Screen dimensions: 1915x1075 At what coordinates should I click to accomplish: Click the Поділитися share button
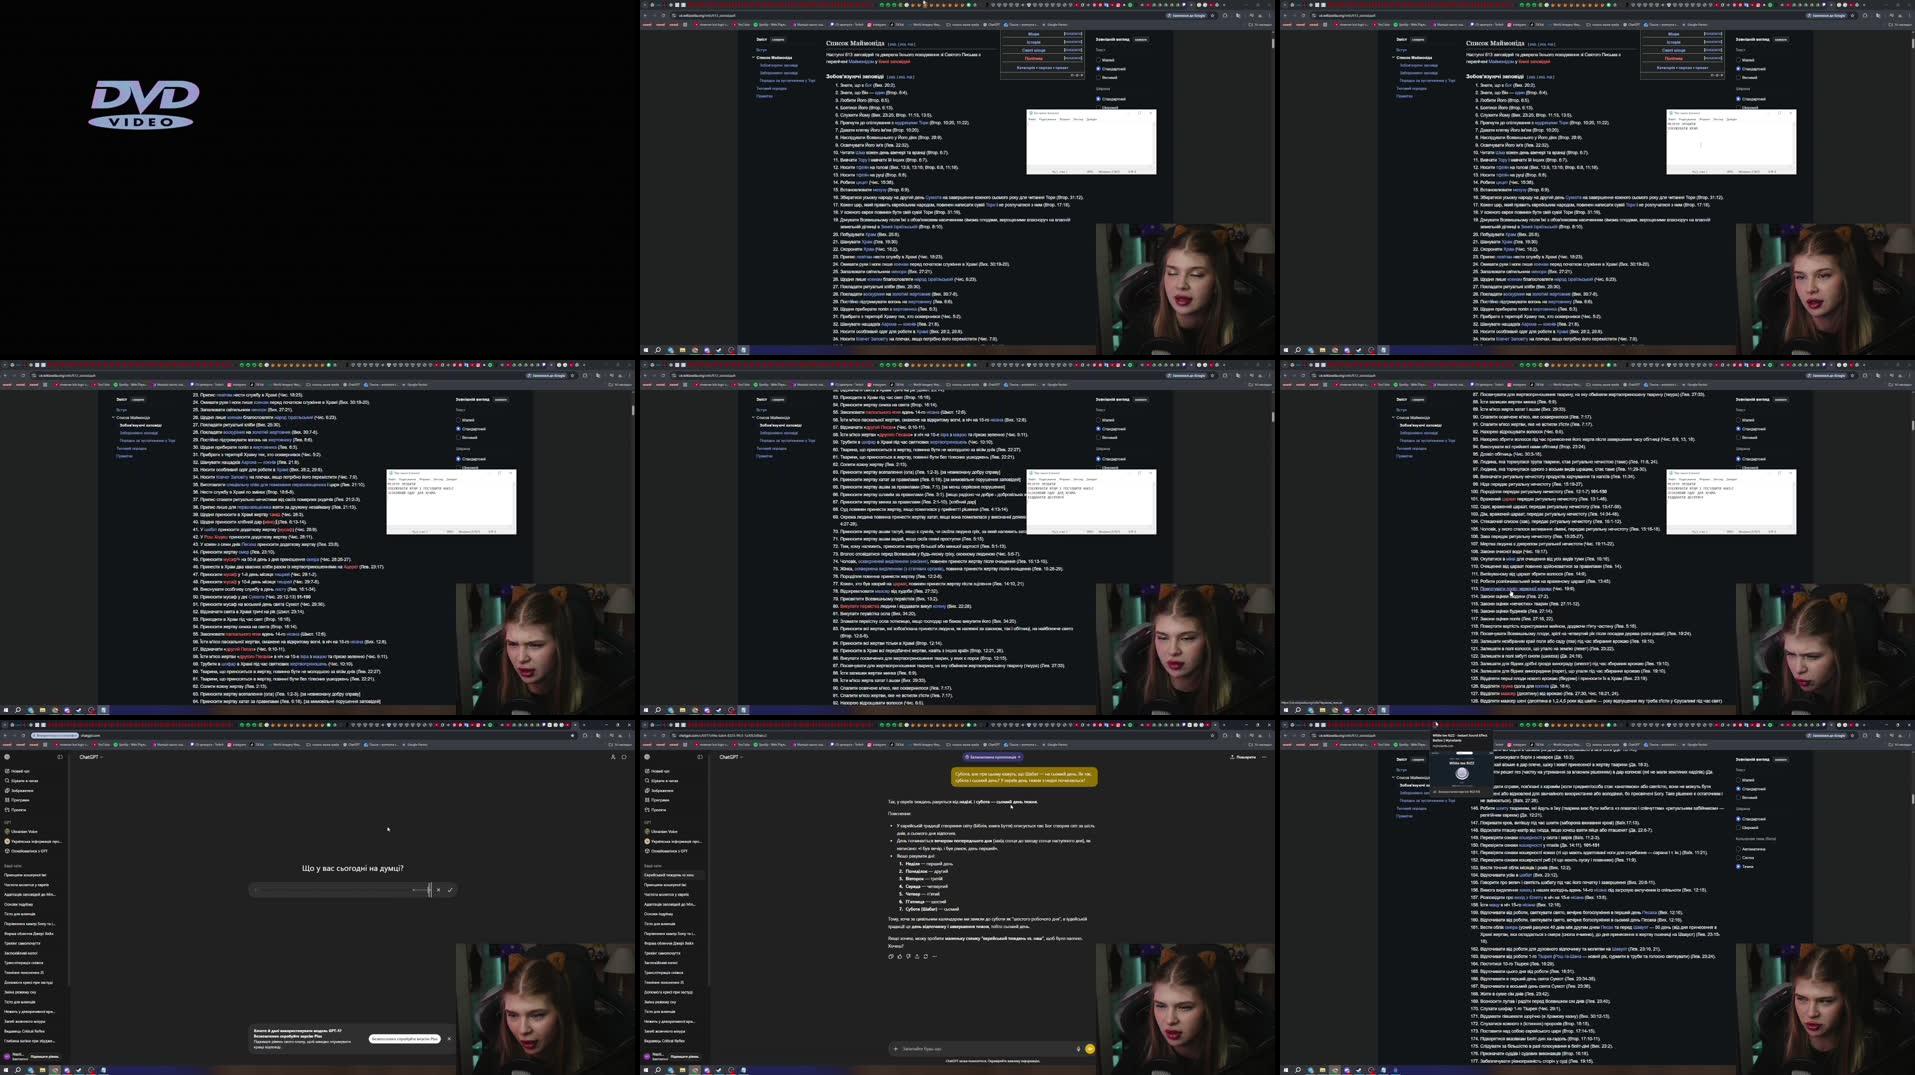point(1246,757)
